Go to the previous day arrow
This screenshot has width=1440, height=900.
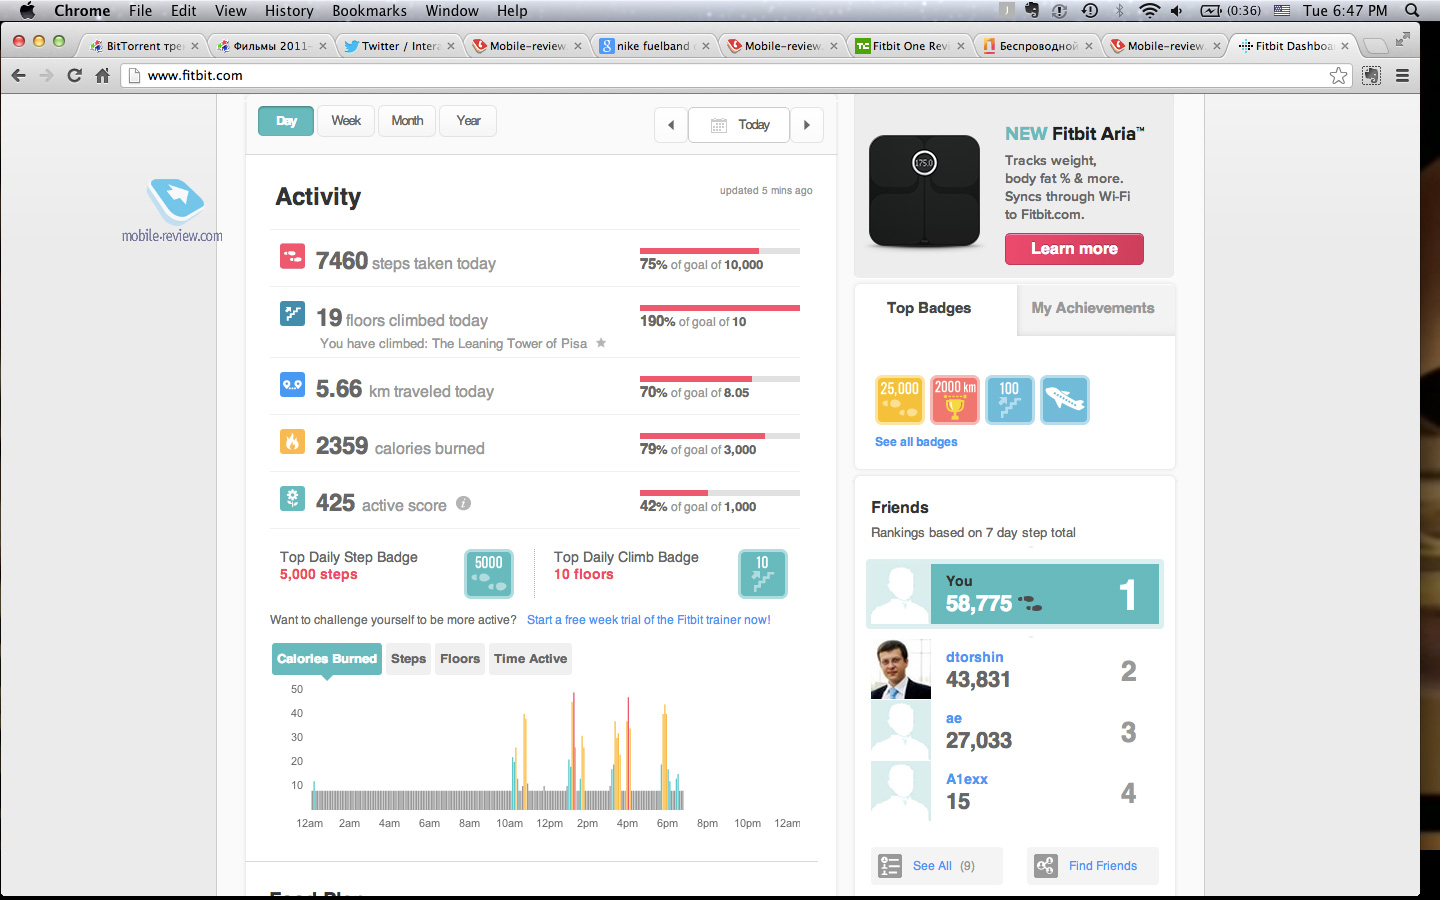671,125
